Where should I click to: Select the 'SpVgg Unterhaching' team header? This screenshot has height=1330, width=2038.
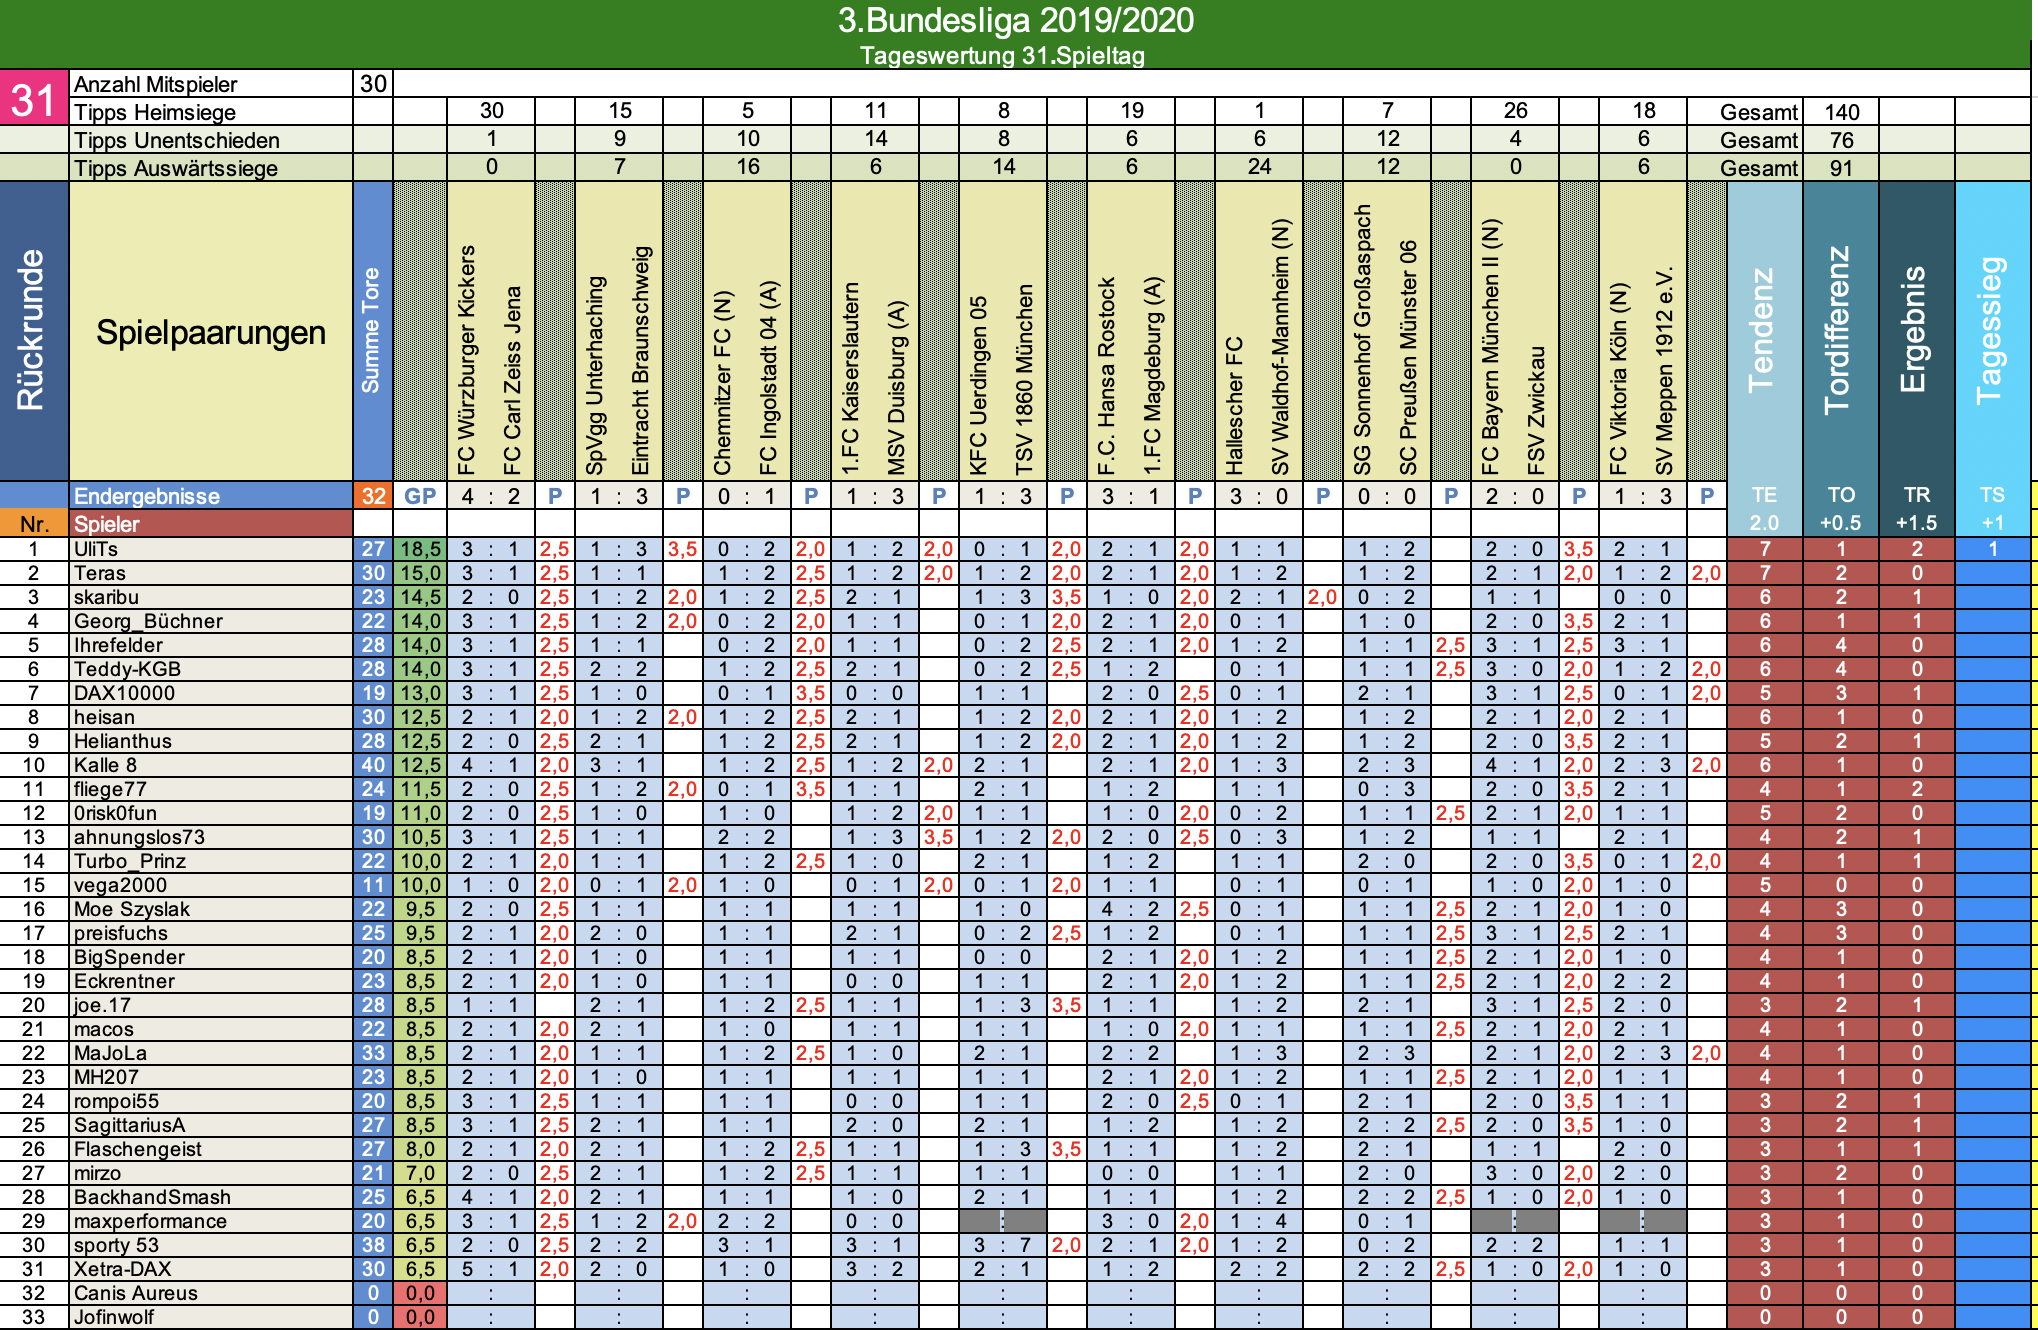(x=595, y=376)
